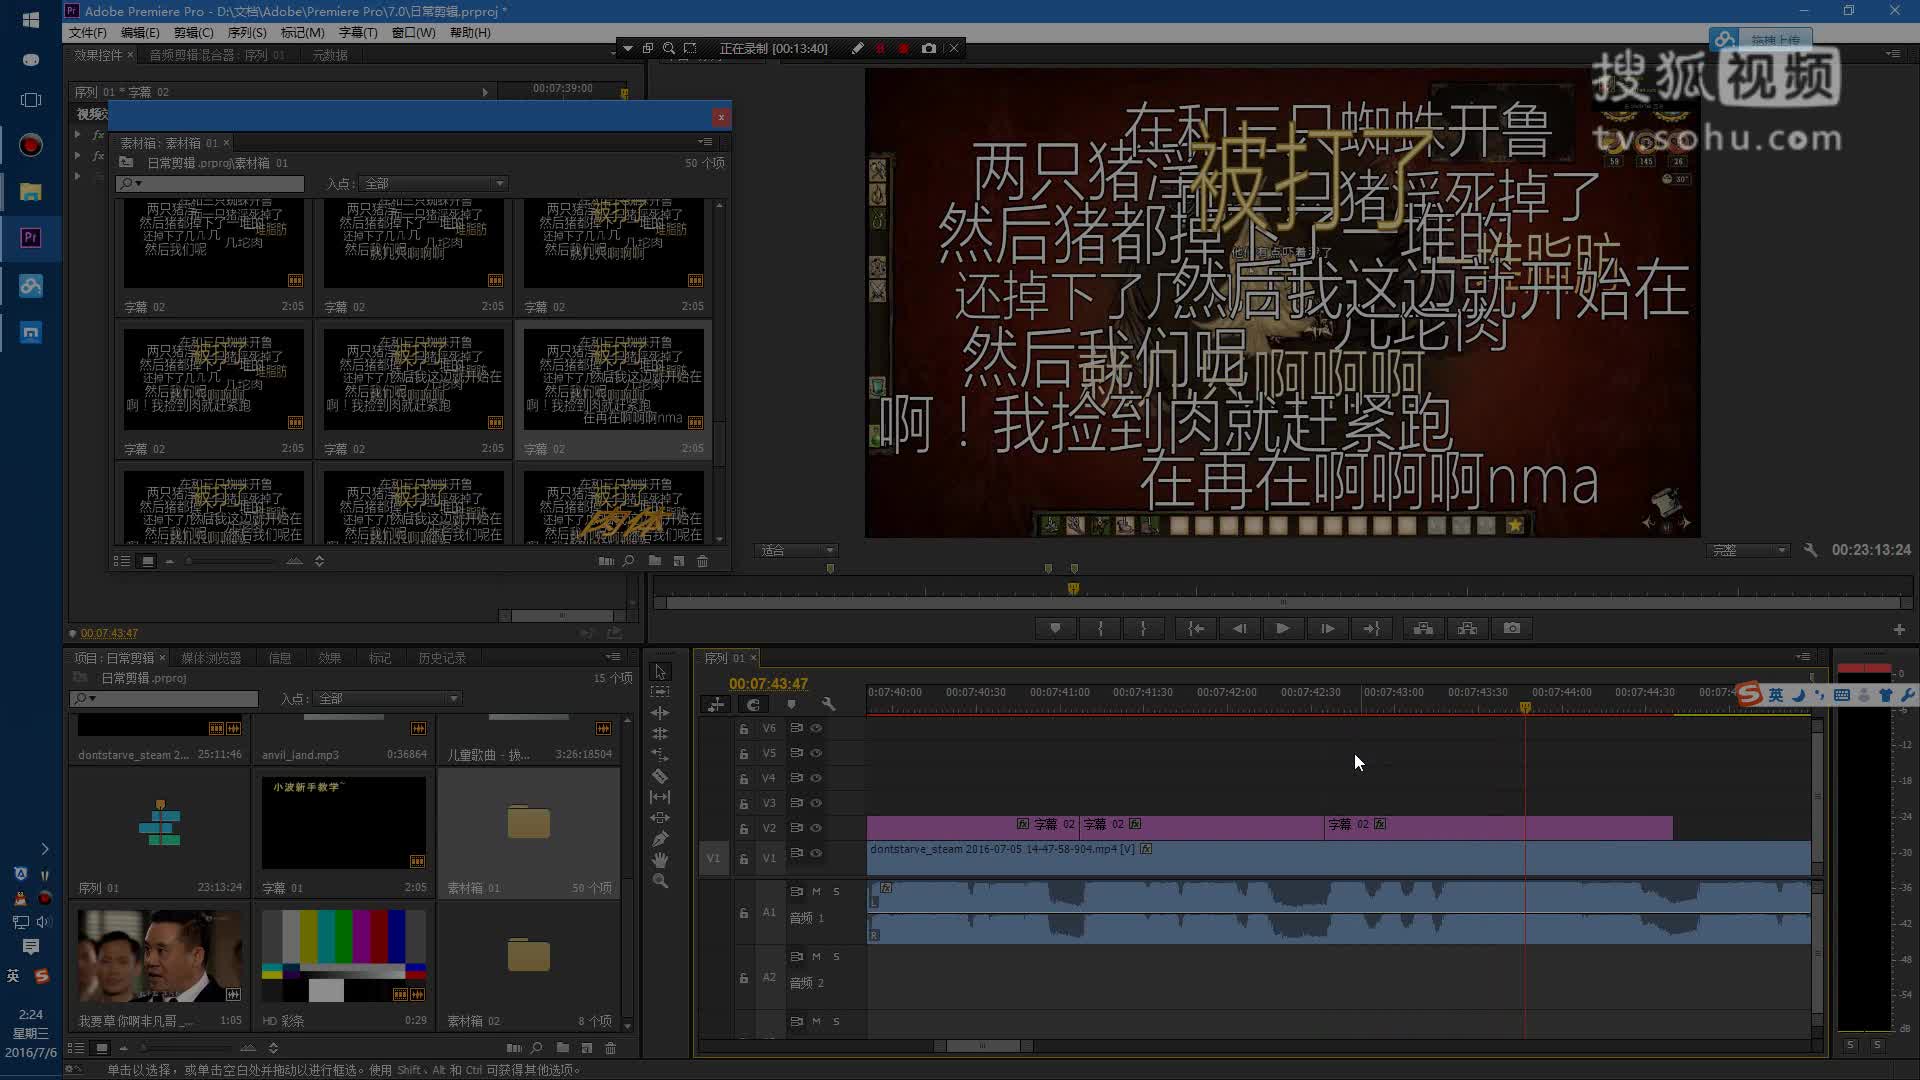
Task: Click timeline Add Marker icon
Action: [791, 705]
